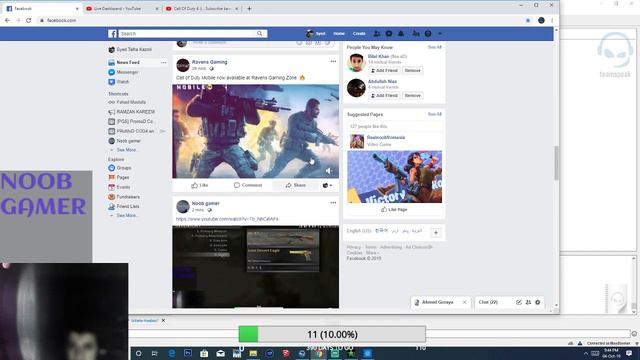Open account dropdown arrow in Facebook header

point(440,33)
